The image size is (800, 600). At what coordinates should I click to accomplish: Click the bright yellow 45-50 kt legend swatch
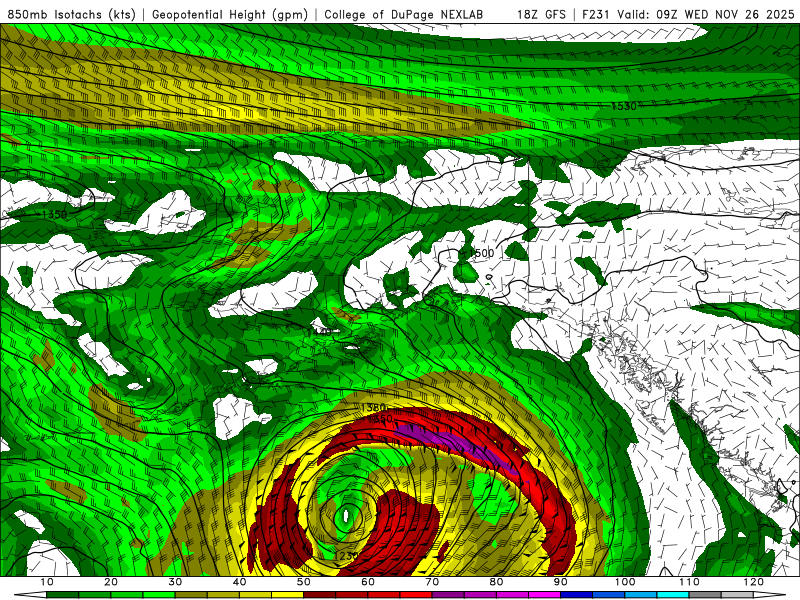point(287,595)
